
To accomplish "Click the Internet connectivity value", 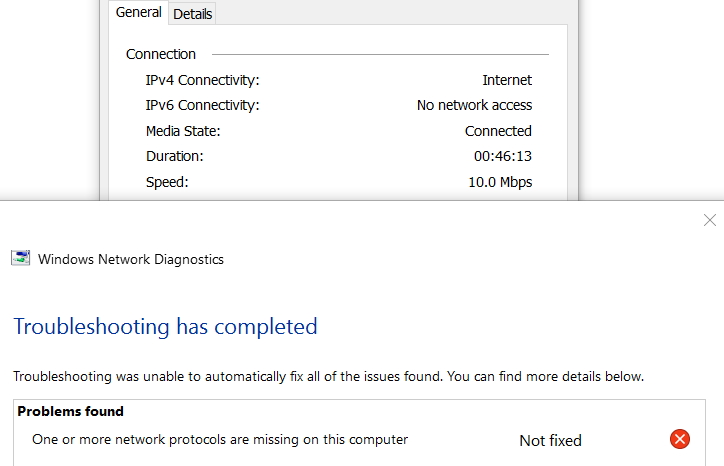I will point(507,80).
